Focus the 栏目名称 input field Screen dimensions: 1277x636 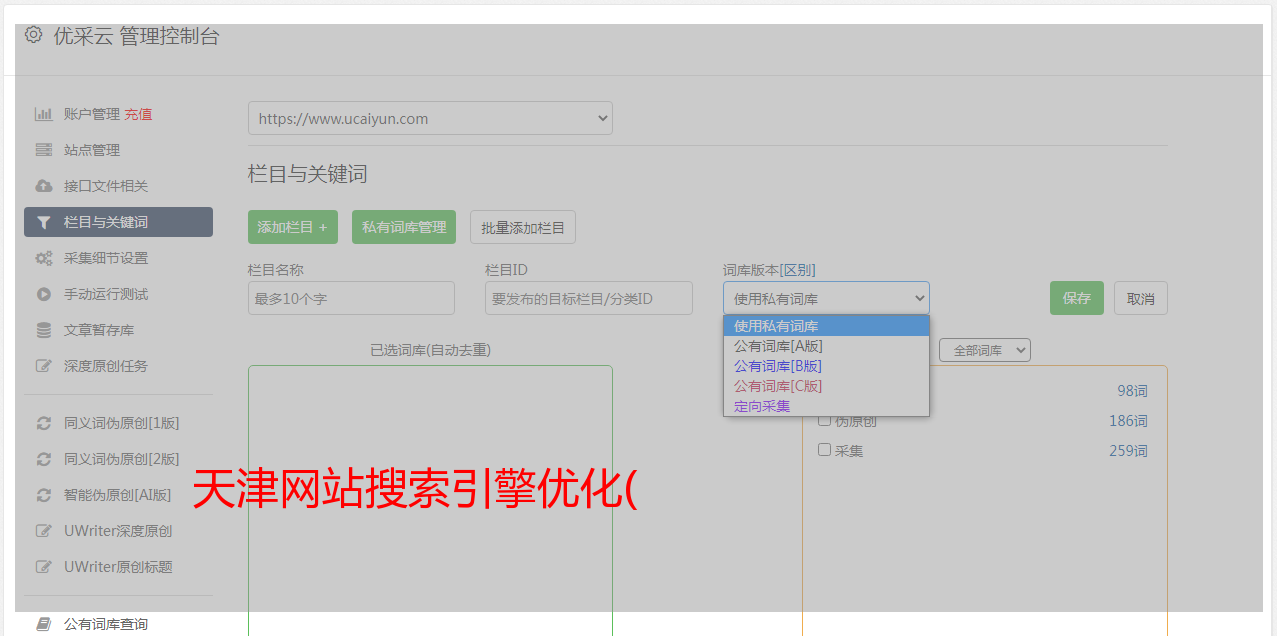tap(351, 298)
